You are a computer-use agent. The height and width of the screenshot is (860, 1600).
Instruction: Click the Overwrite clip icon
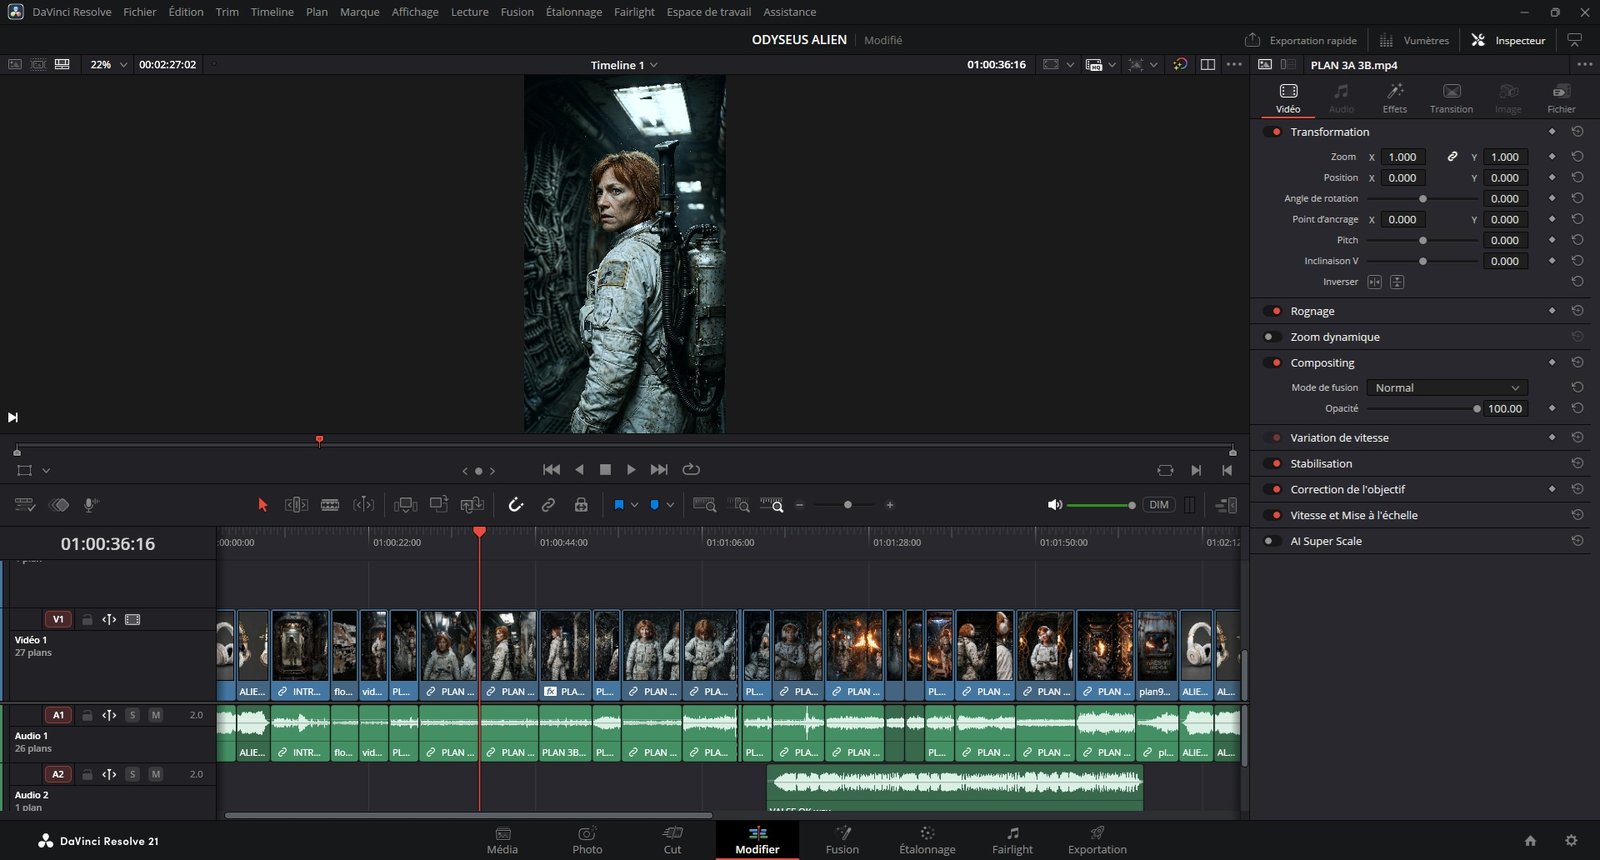click(439, 505)
